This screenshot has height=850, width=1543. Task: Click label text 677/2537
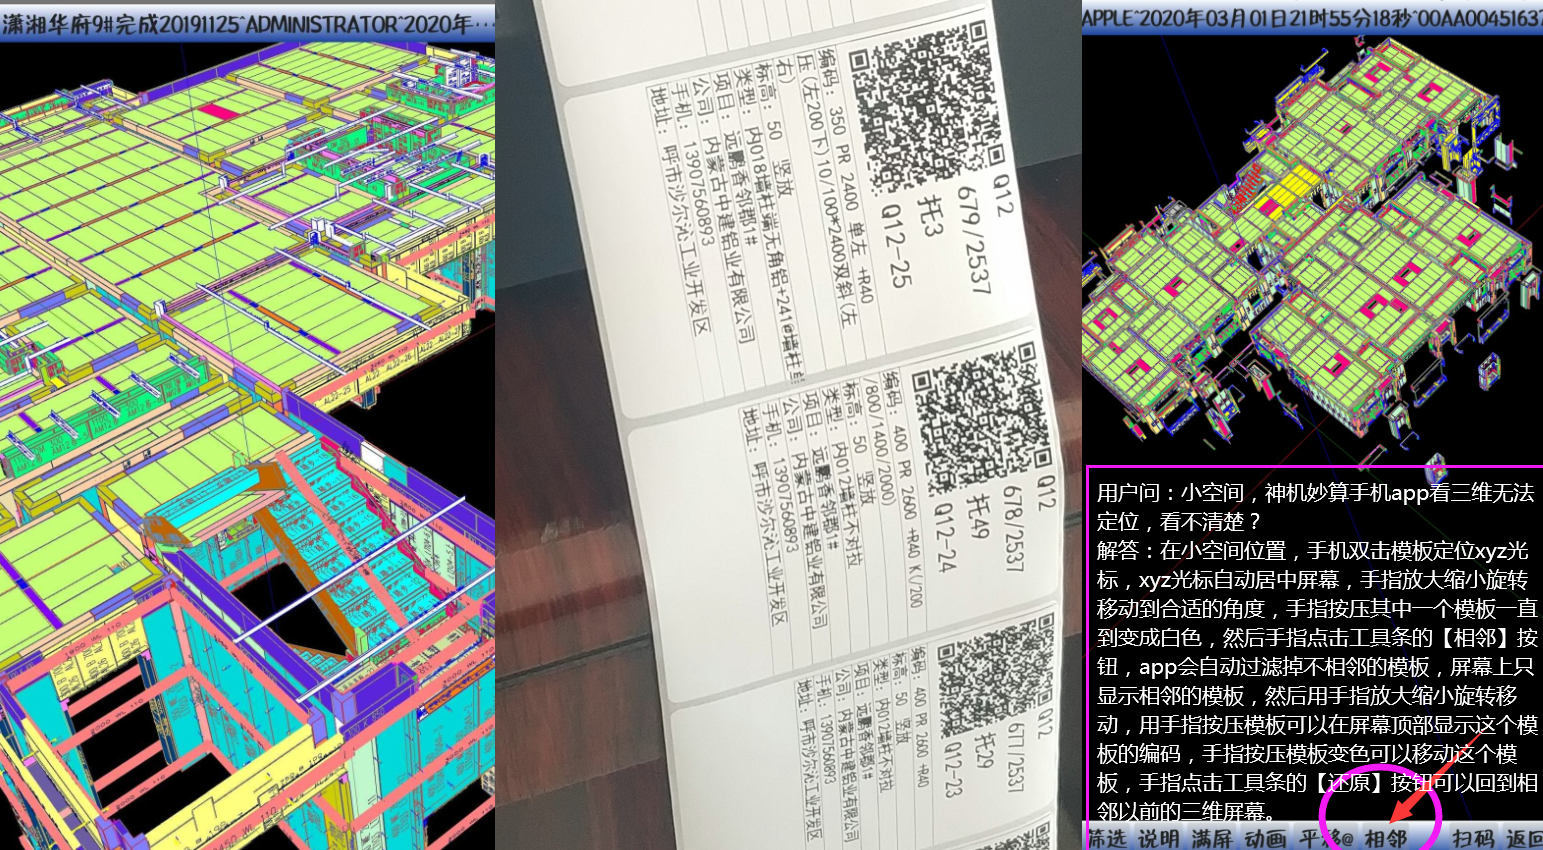click(1017, 757)
